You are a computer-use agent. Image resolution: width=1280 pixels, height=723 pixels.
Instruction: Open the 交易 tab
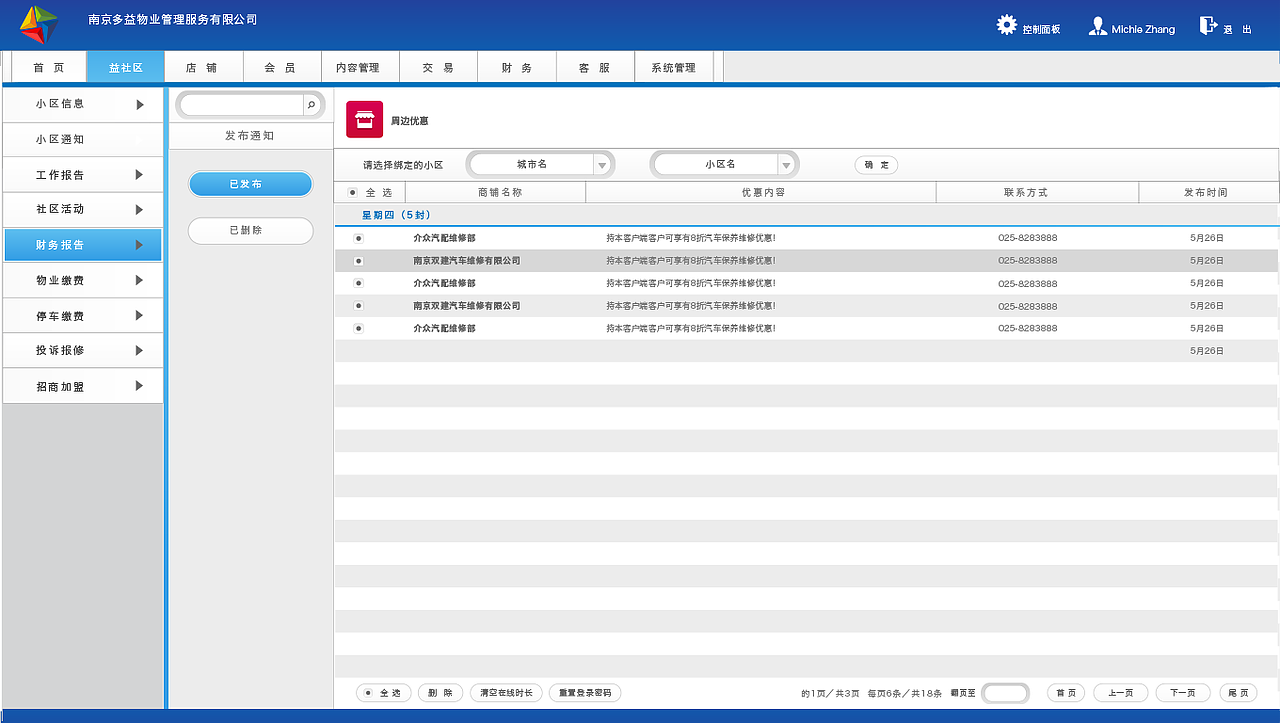(438, 67)
